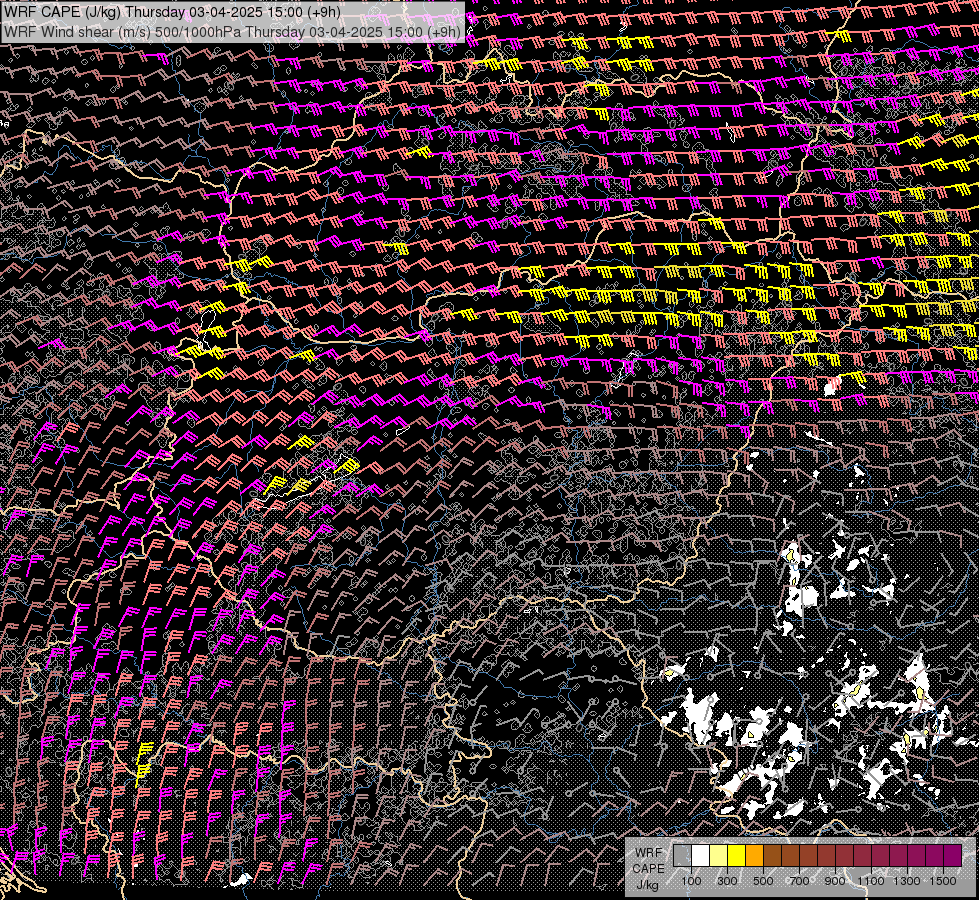Click the orange CAPE legend swatch
This screenshot has width=979, height=900.
[x=754, y=856]
